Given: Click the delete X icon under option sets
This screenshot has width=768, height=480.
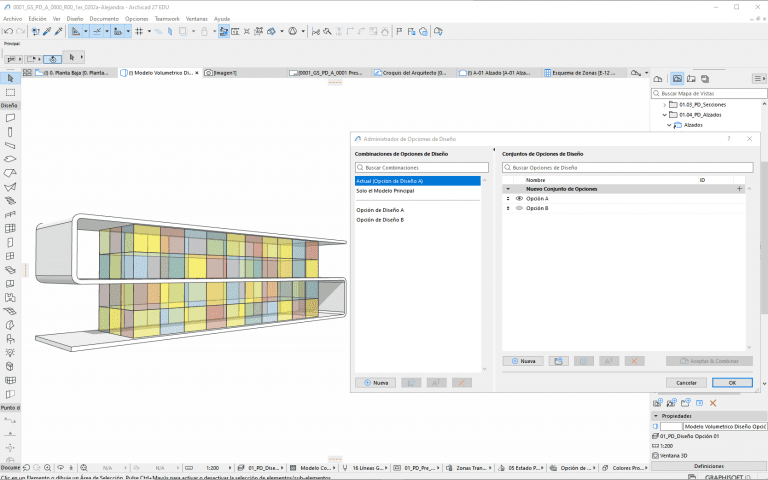Looking at the screenshot, I should tap(633, 360).
